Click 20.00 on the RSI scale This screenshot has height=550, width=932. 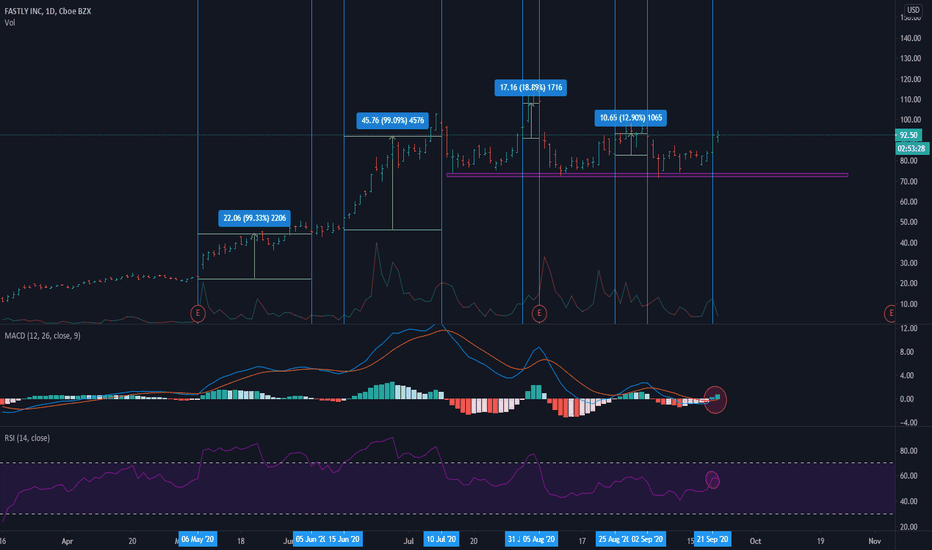coord(908,527)
